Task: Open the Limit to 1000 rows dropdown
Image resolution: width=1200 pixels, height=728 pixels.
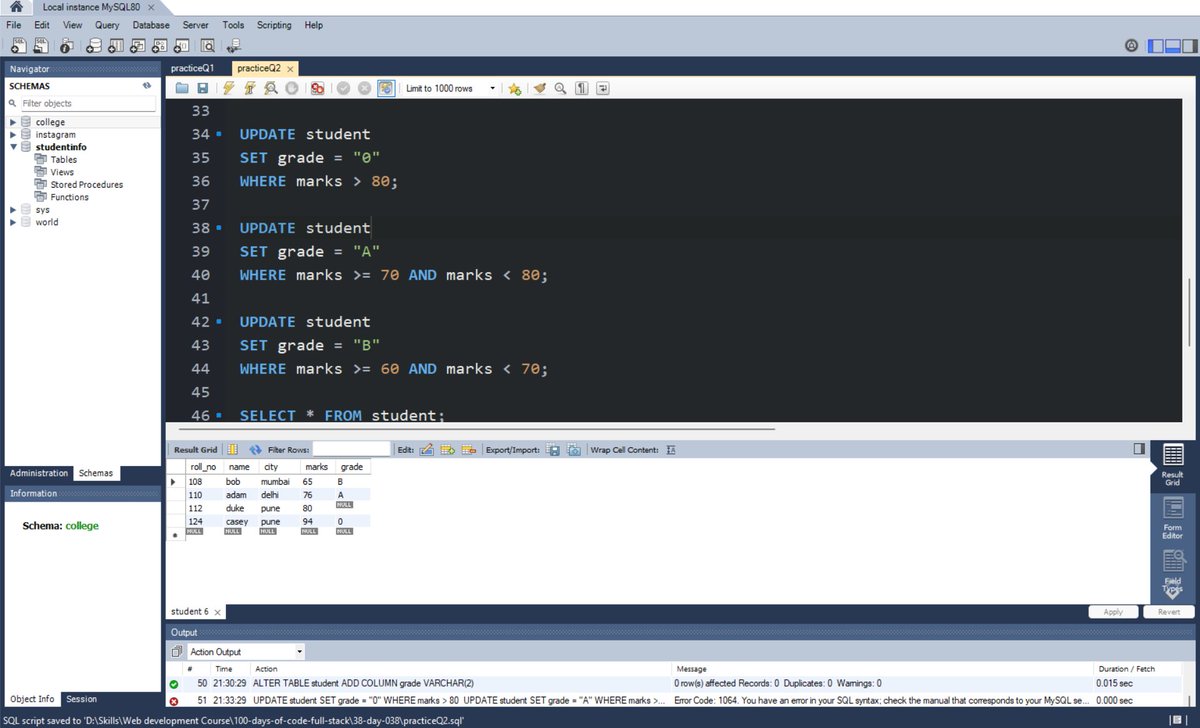Action: (450, 88)
